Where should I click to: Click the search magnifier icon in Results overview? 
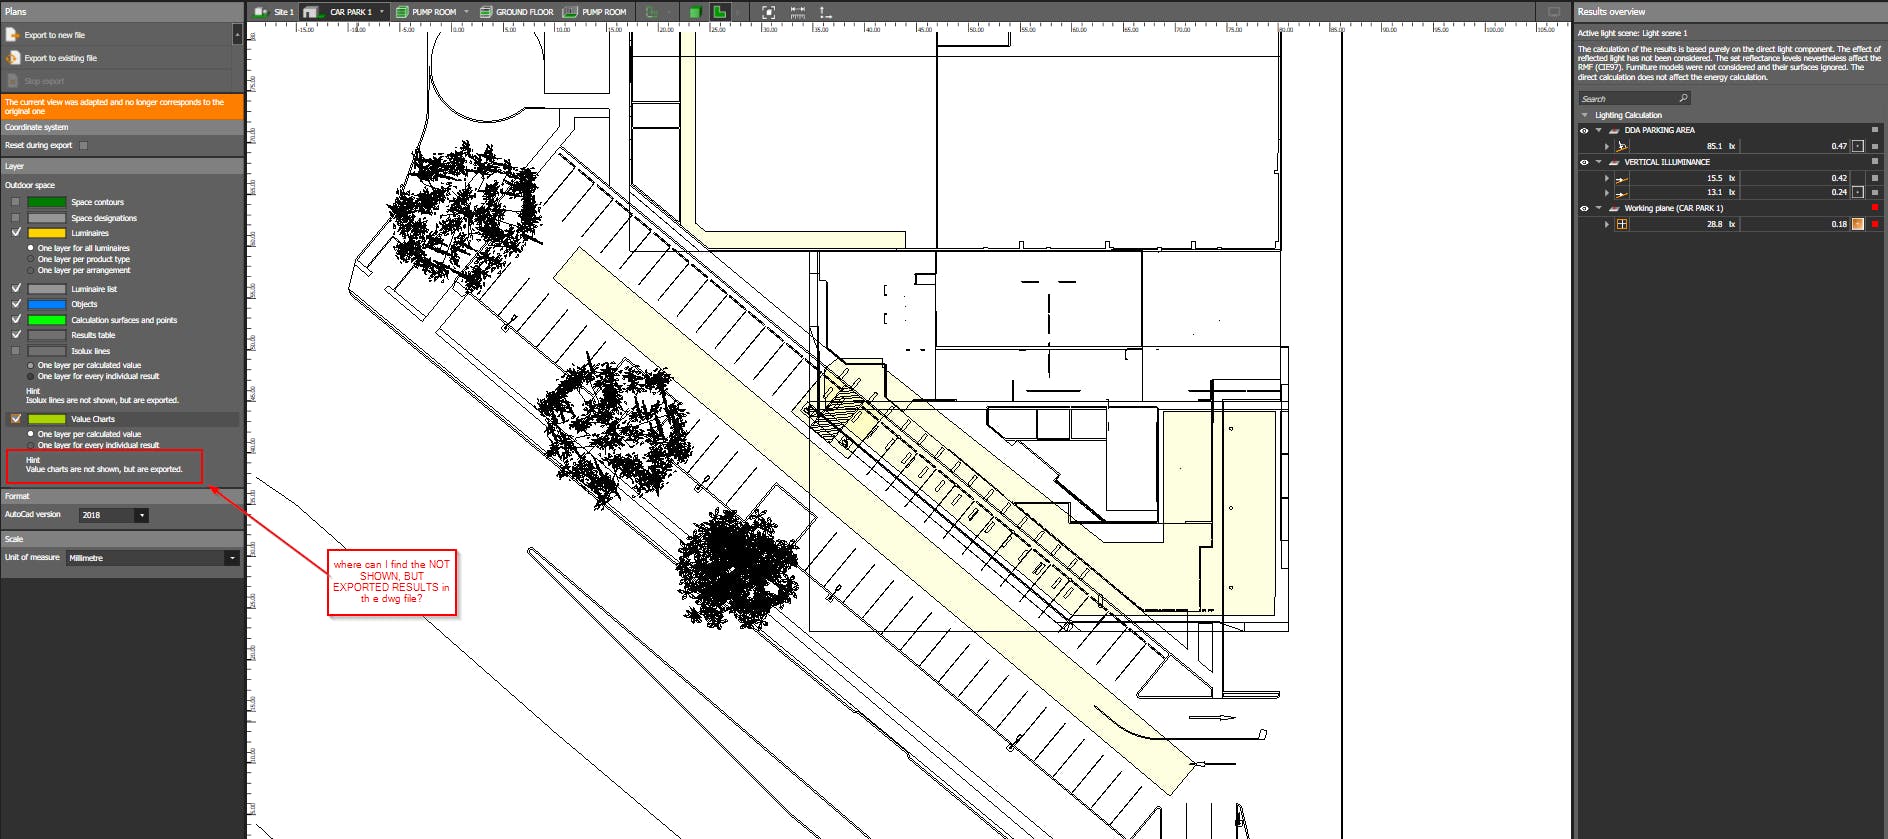click(1684, 98)
